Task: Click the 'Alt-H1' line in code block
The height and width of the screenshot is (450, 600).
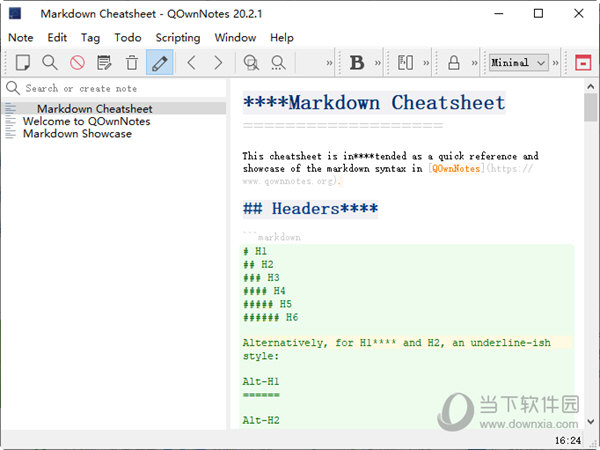Action: pos(261,382)
